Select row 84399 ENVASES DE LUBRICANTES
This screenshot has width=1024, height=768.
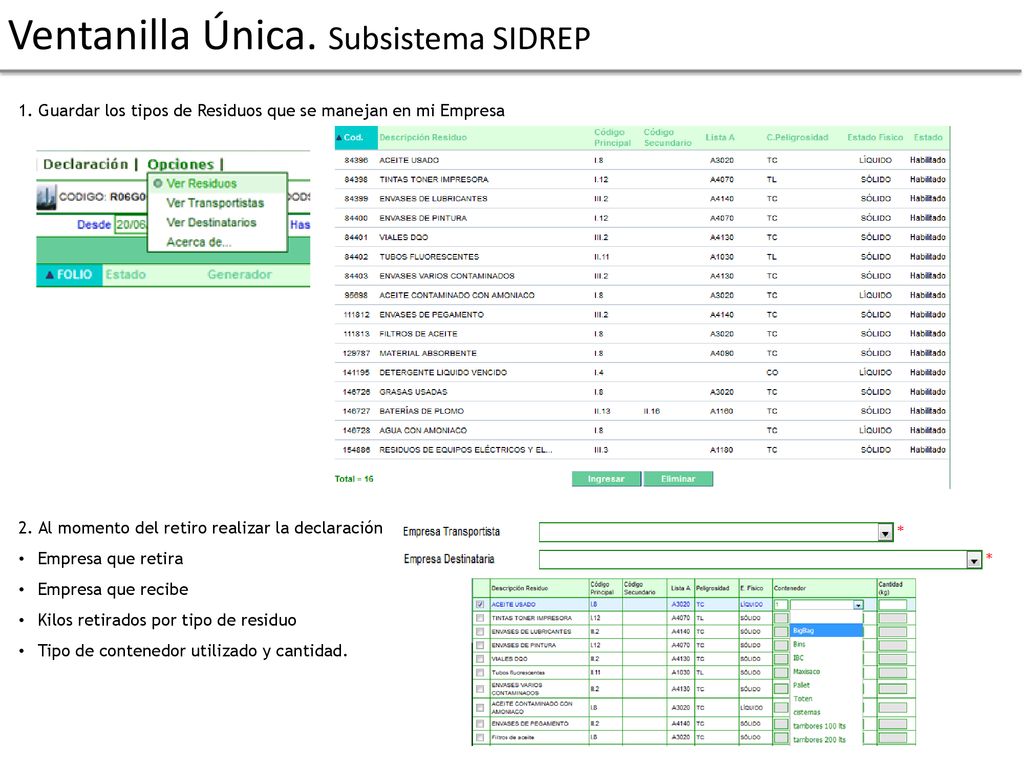642,199
